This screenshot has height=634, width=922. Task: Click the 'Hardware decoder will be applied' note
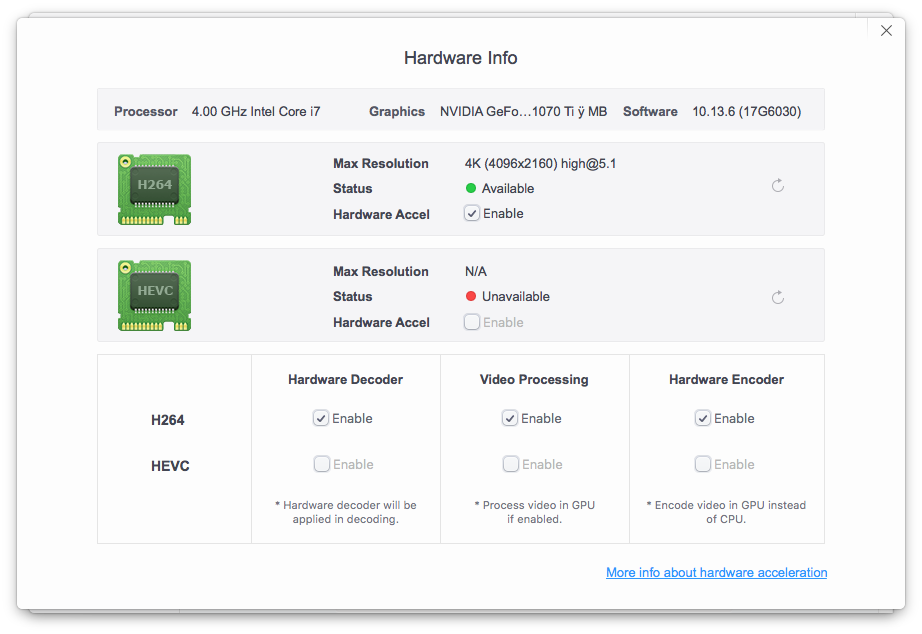[346, 512]
